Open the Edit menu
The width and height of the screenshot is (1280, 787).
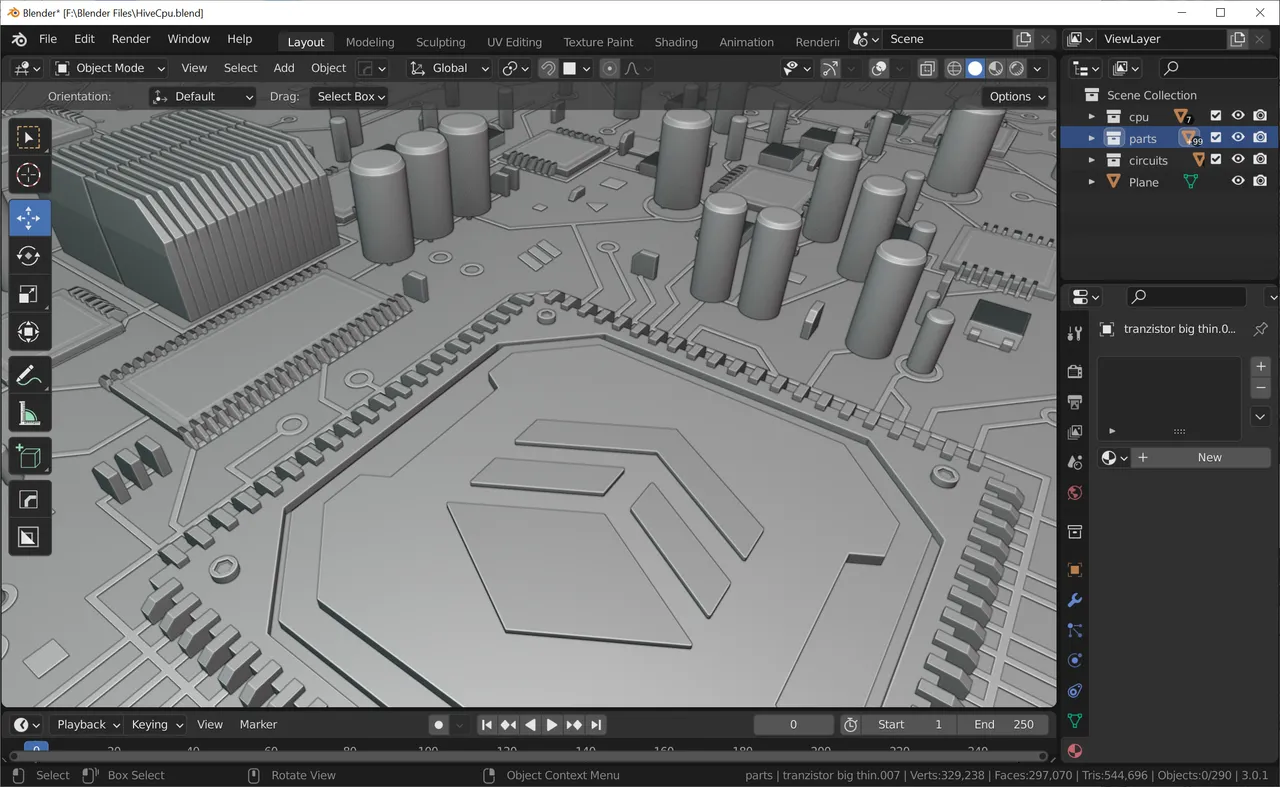[x=85, y=39]
